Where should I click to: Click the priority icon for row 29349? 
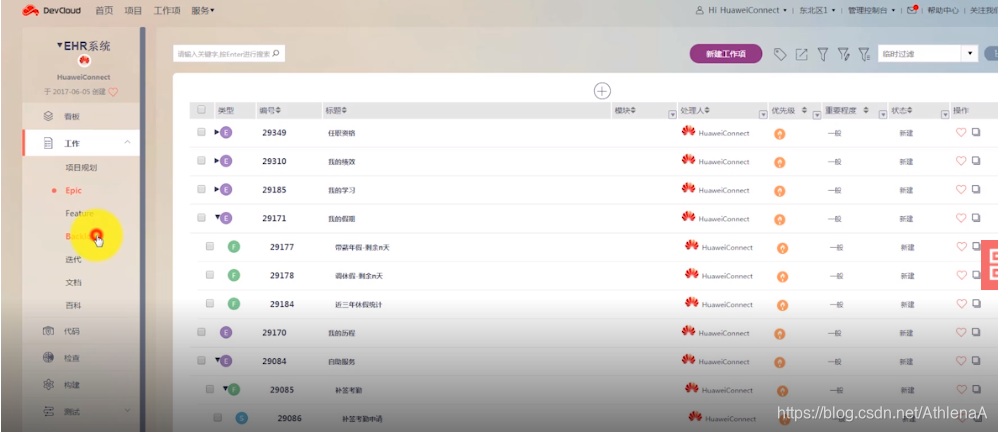tap(779, 134)
